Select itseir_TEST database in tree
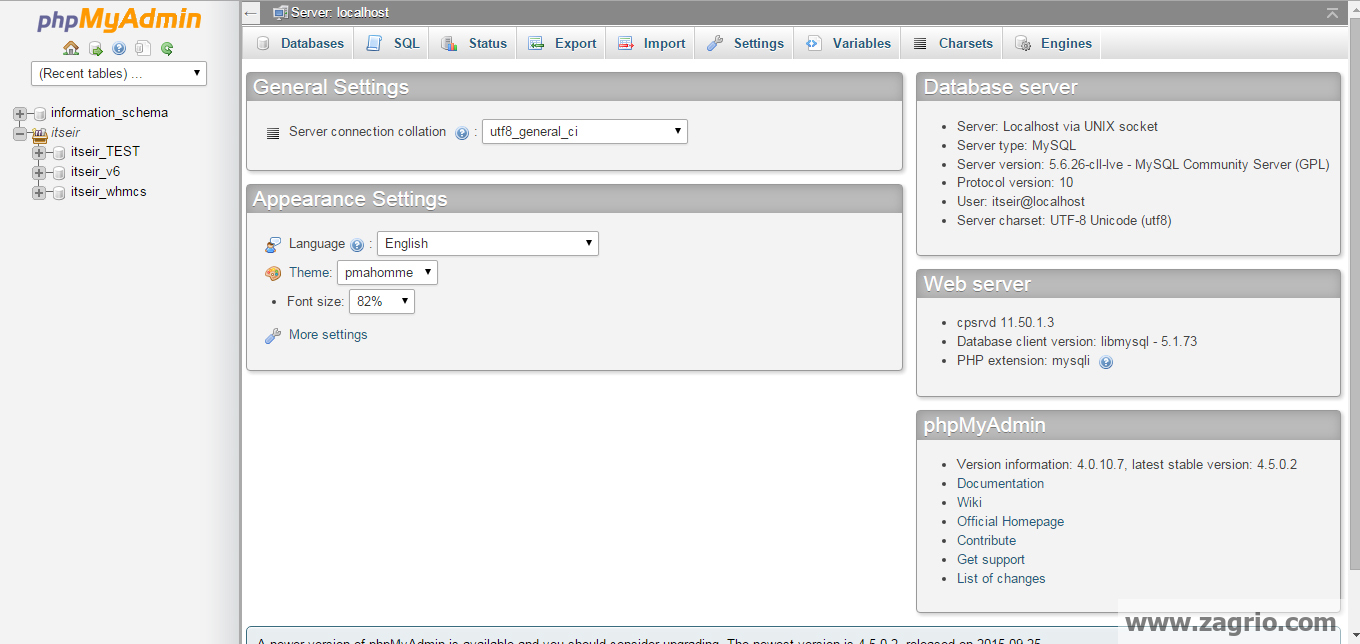 (x=105, y=152)
